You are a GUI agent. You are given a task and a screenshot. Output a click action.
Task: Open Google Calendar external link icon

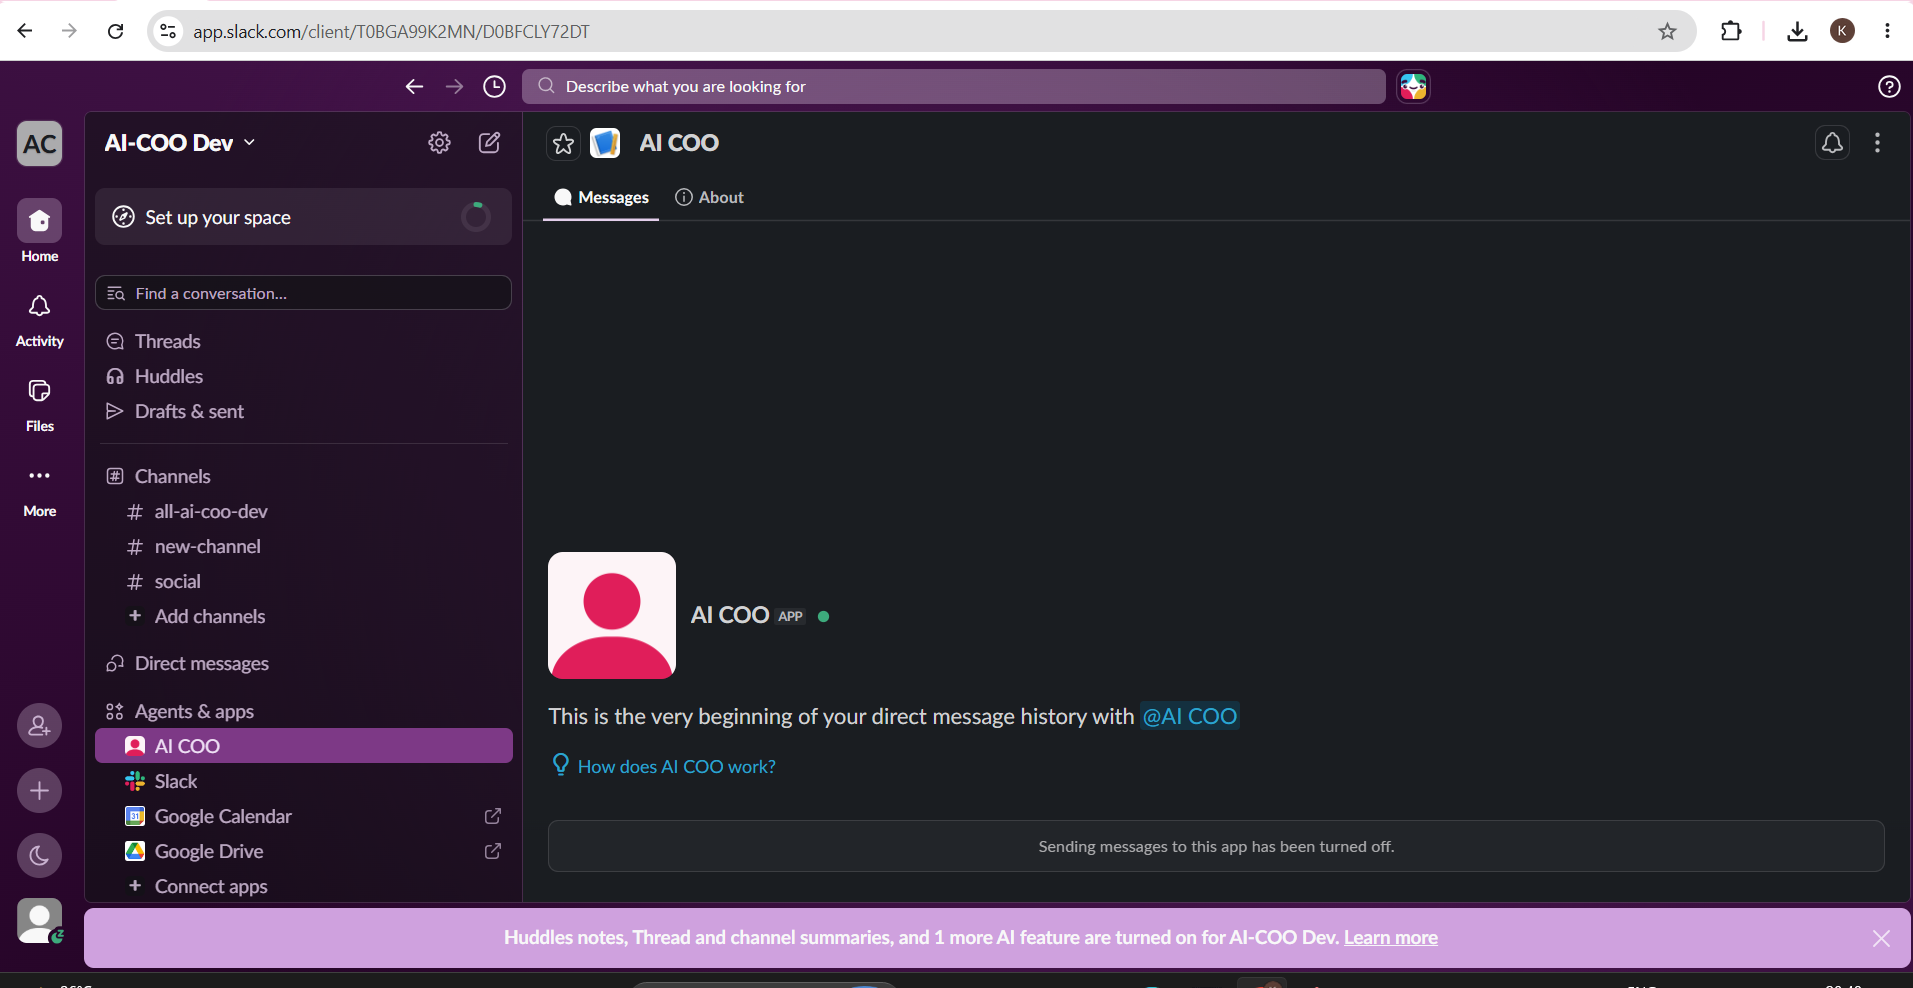click(492, 816)
